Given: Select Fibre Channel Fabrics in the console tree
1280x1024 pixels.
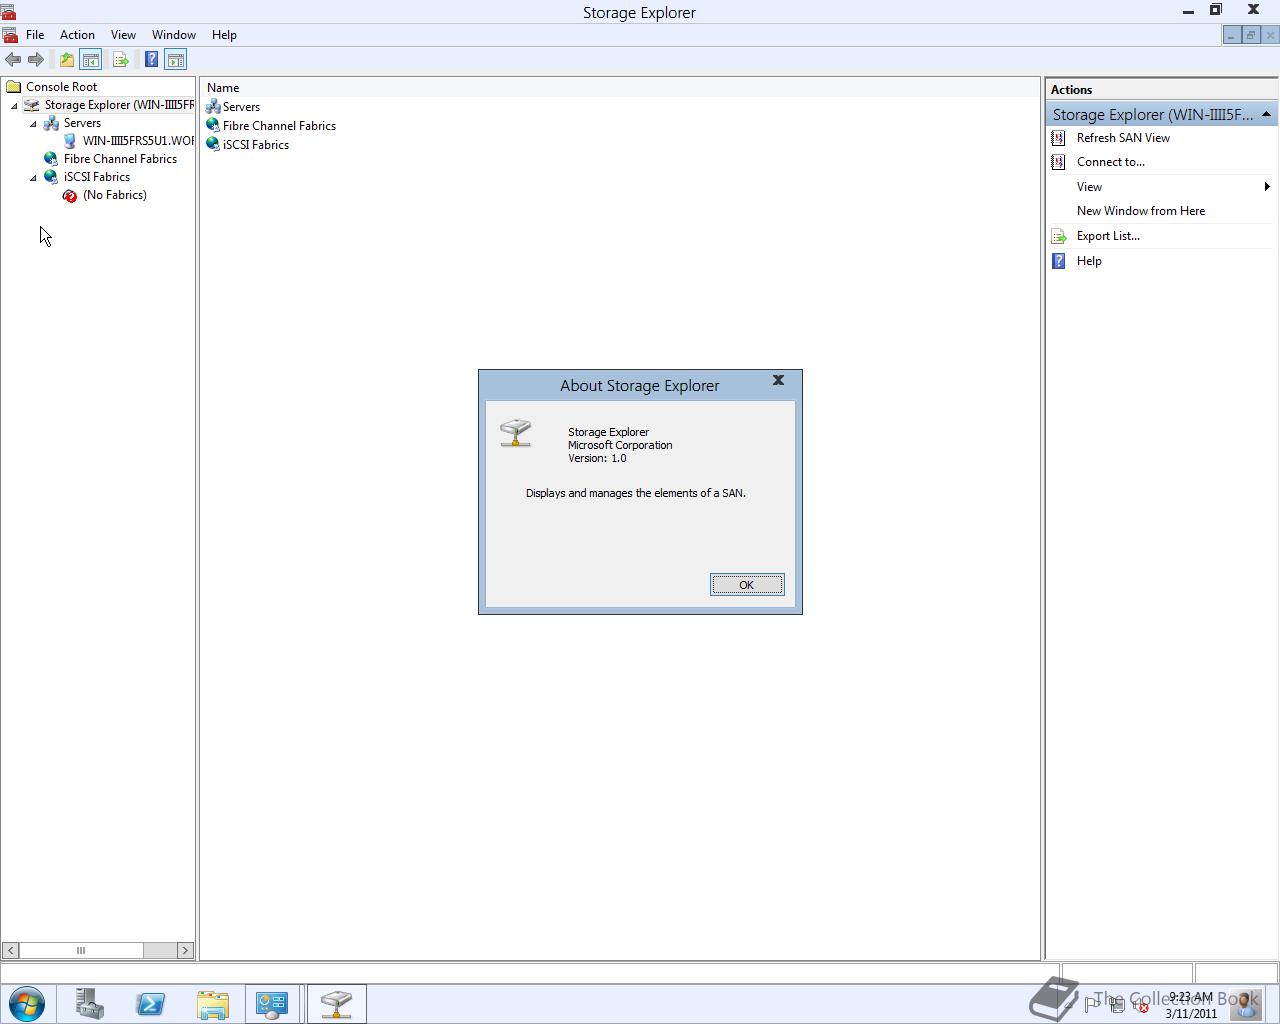Looking at the screenshot, I should 120,159.
